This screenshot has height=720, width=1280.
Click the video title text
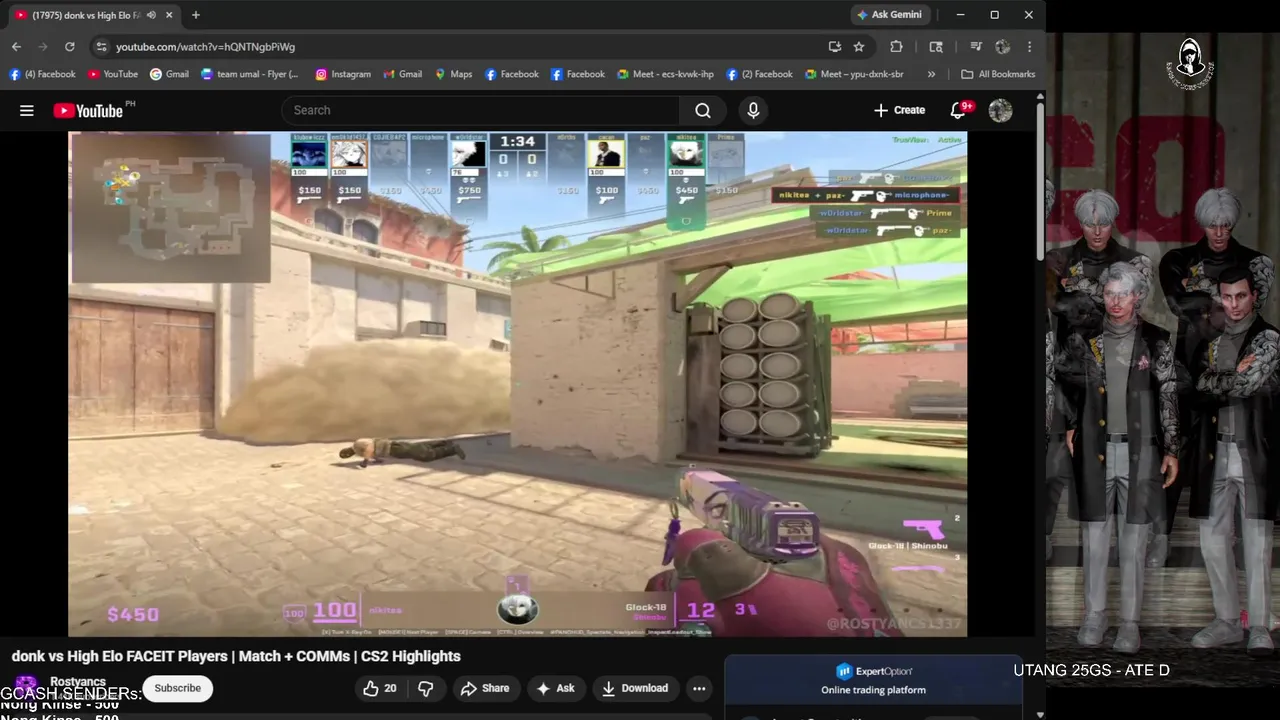pyautogui.click(x=236, y=656)
